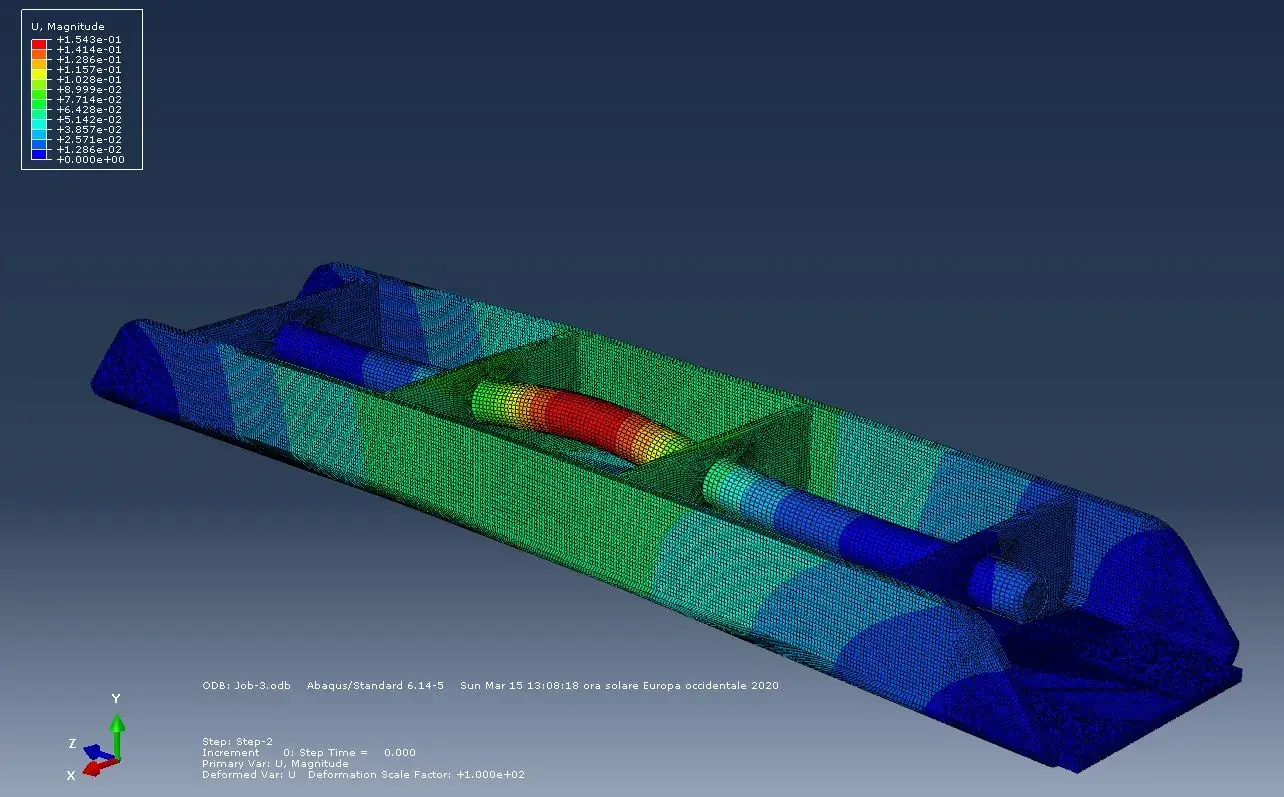The height and width of the screenshot is (797, 1284).
Task: Click the 'Increment 0: Step Time' line
Action: (x=308, y=752)
